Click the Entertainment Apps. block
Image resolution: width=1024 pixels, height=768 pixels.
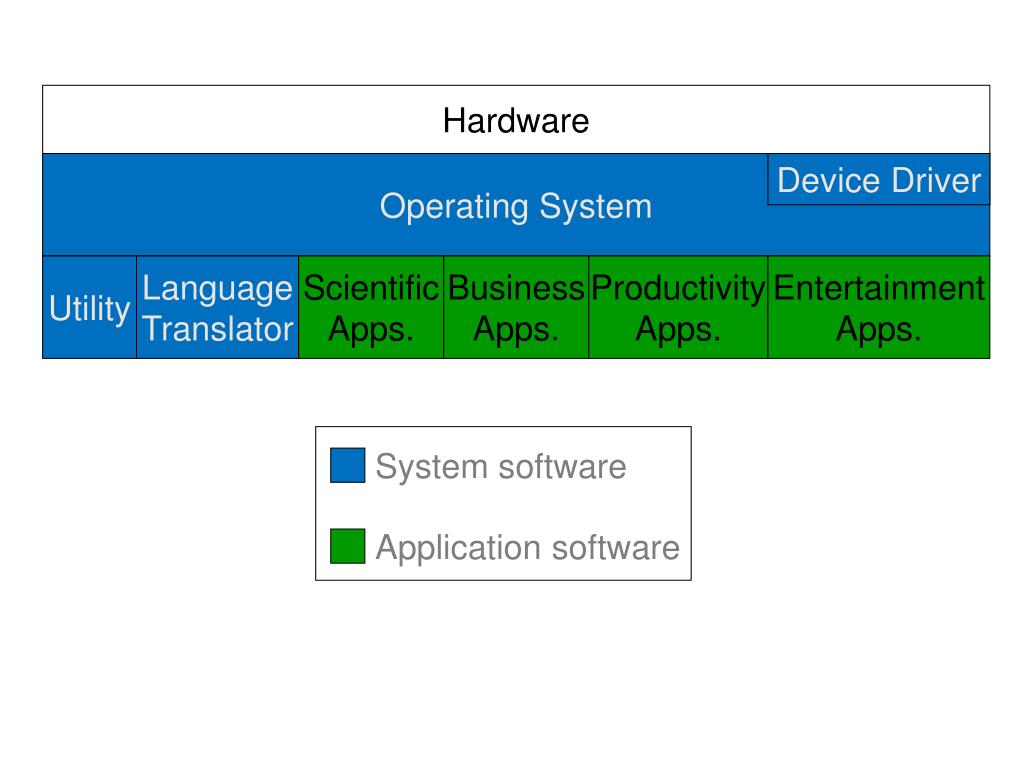(879, 307)
